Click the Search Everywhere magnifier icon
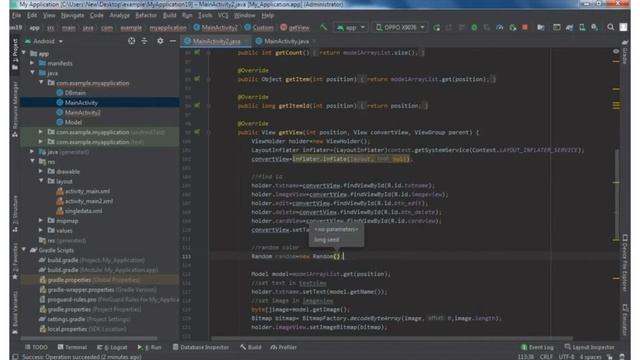The height and width of the screenshot is (360, 640). pos(611,27)
